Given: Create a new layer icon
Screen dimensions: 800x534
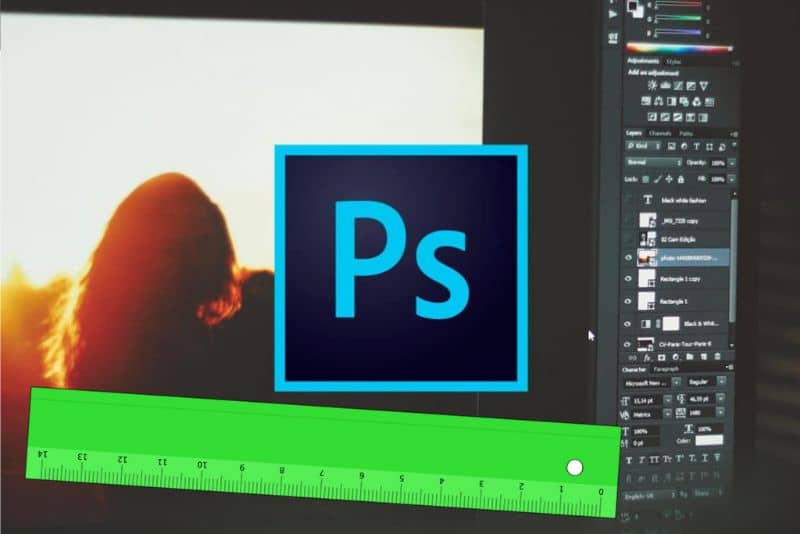Looking at the screenshot, I should pos(704,357).
